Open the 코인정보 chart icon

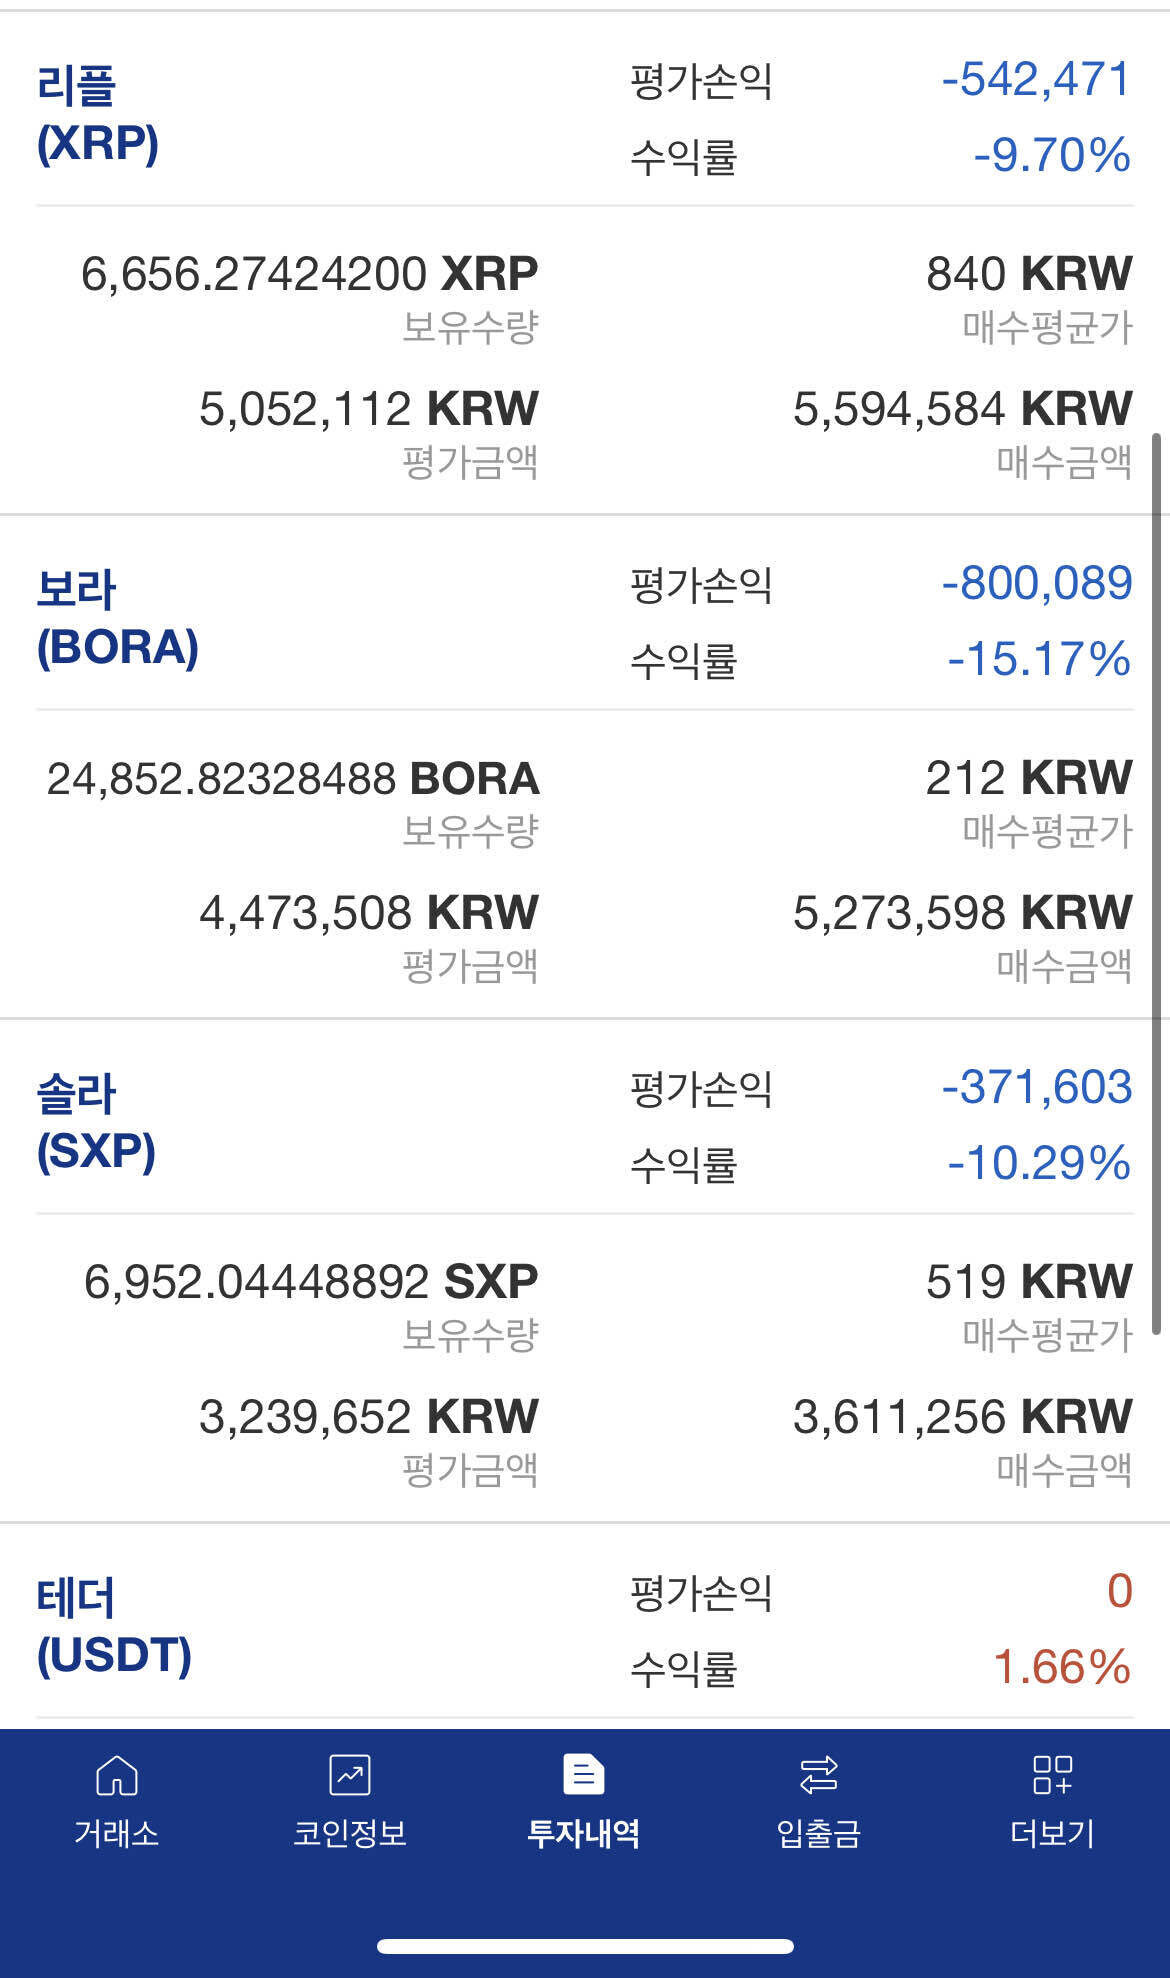pyautogui.click(x=350, y=1776)
